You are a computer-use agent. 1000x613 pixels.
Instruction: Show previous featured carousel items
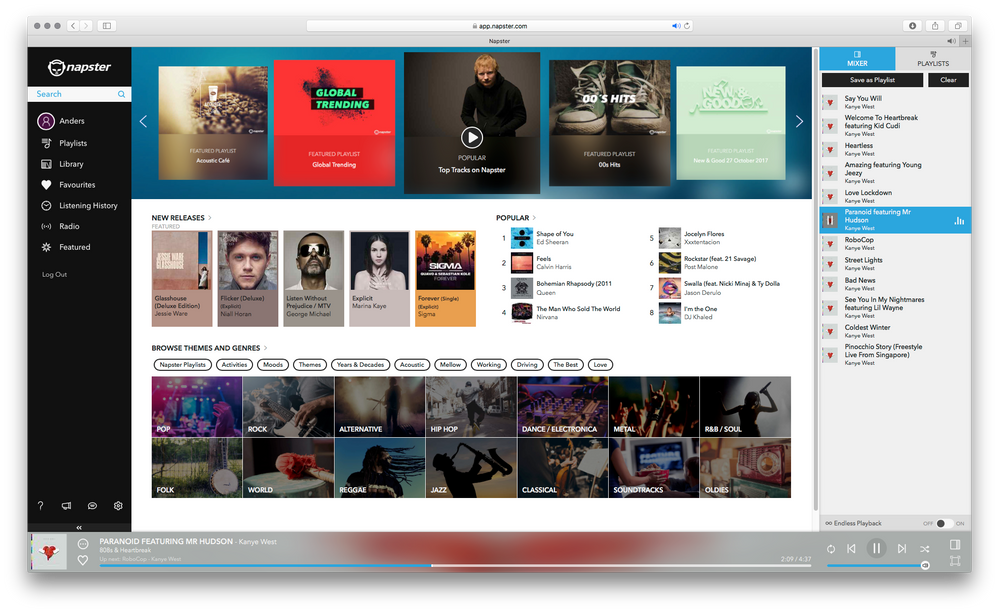(143, 121)
